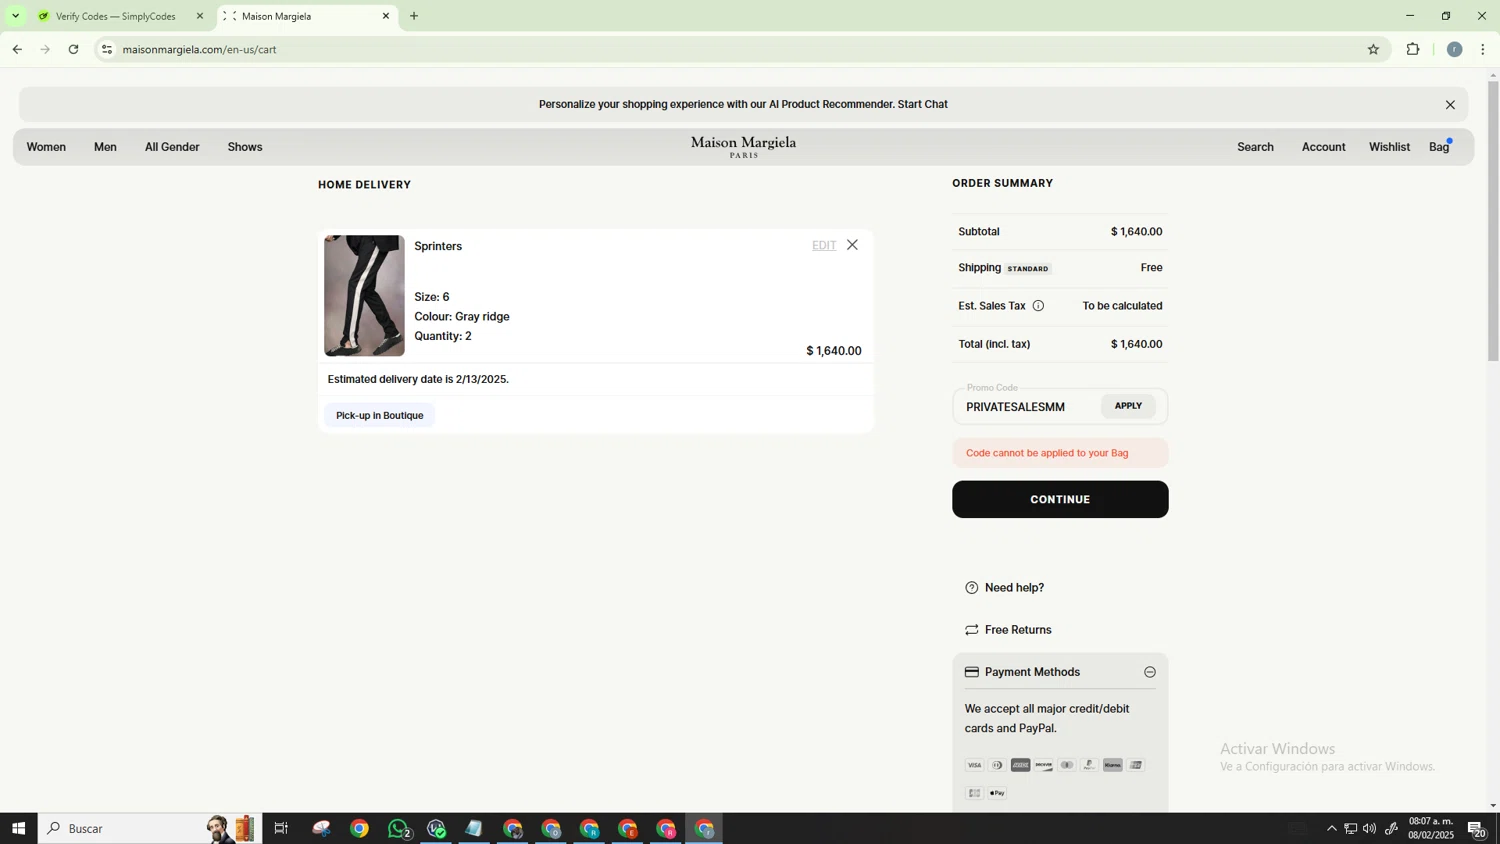Open WhatsApp from the taskbar
1500x844 pixels.
[x=399, y=828]
